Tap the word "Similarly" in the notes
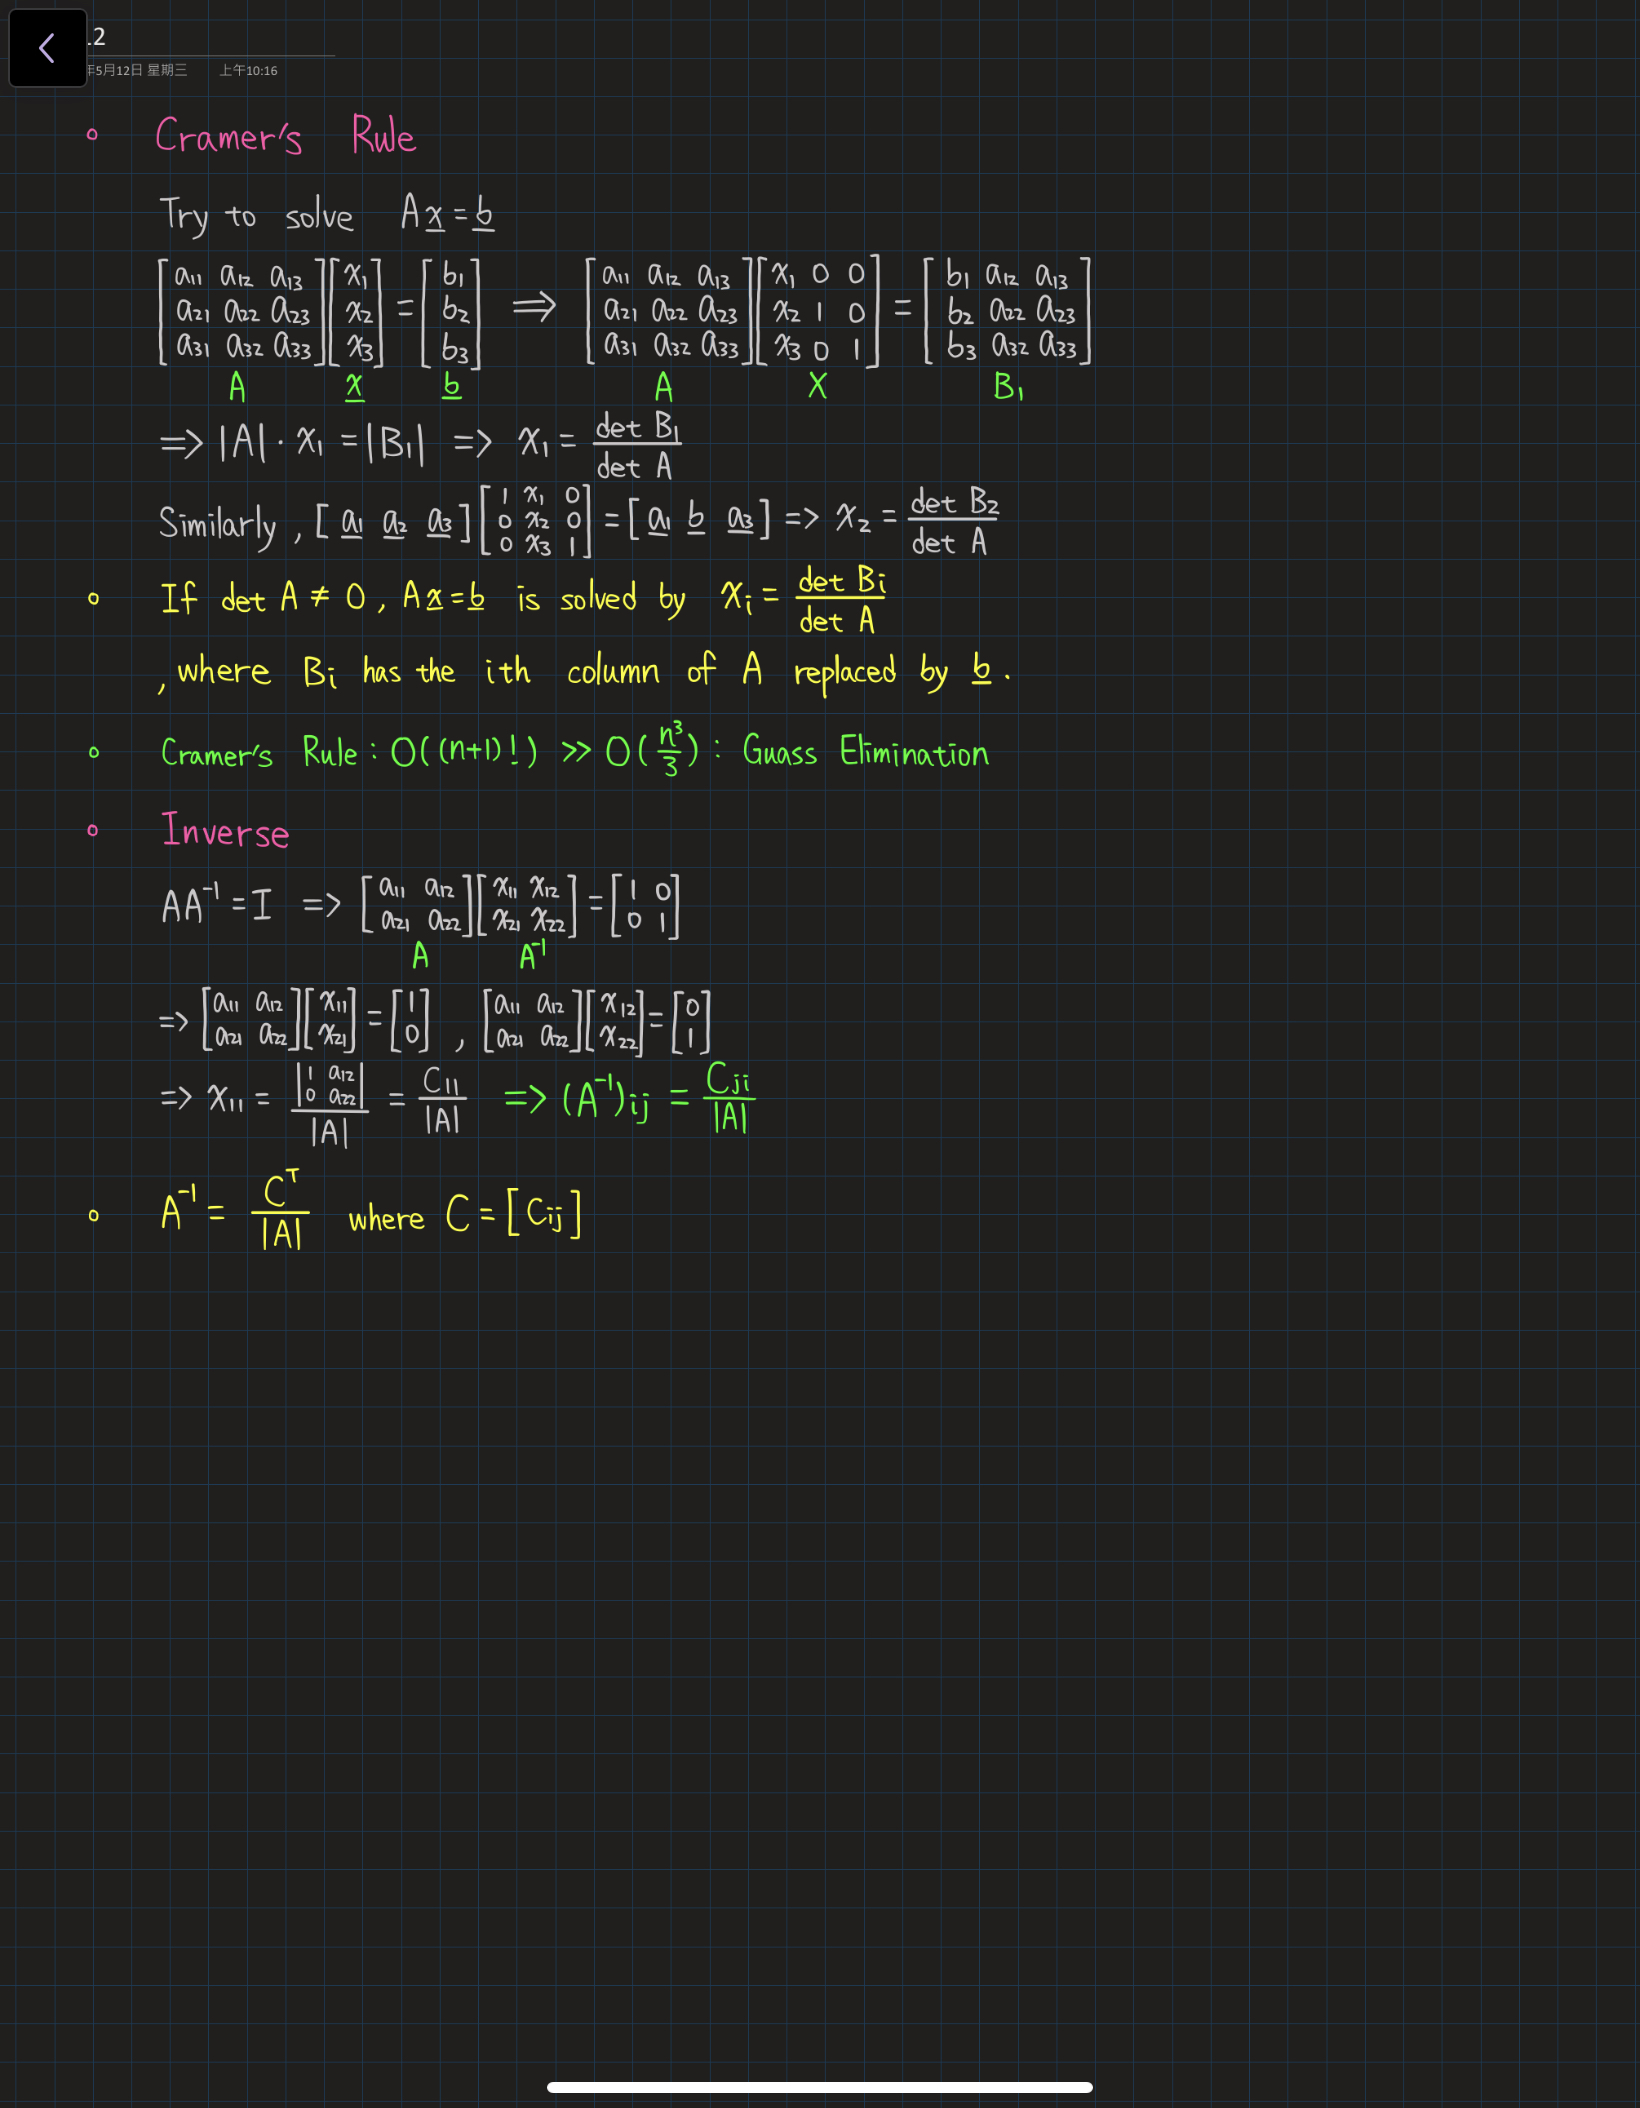Screen dimensions: 1640x2108 [x=217, y=523]
